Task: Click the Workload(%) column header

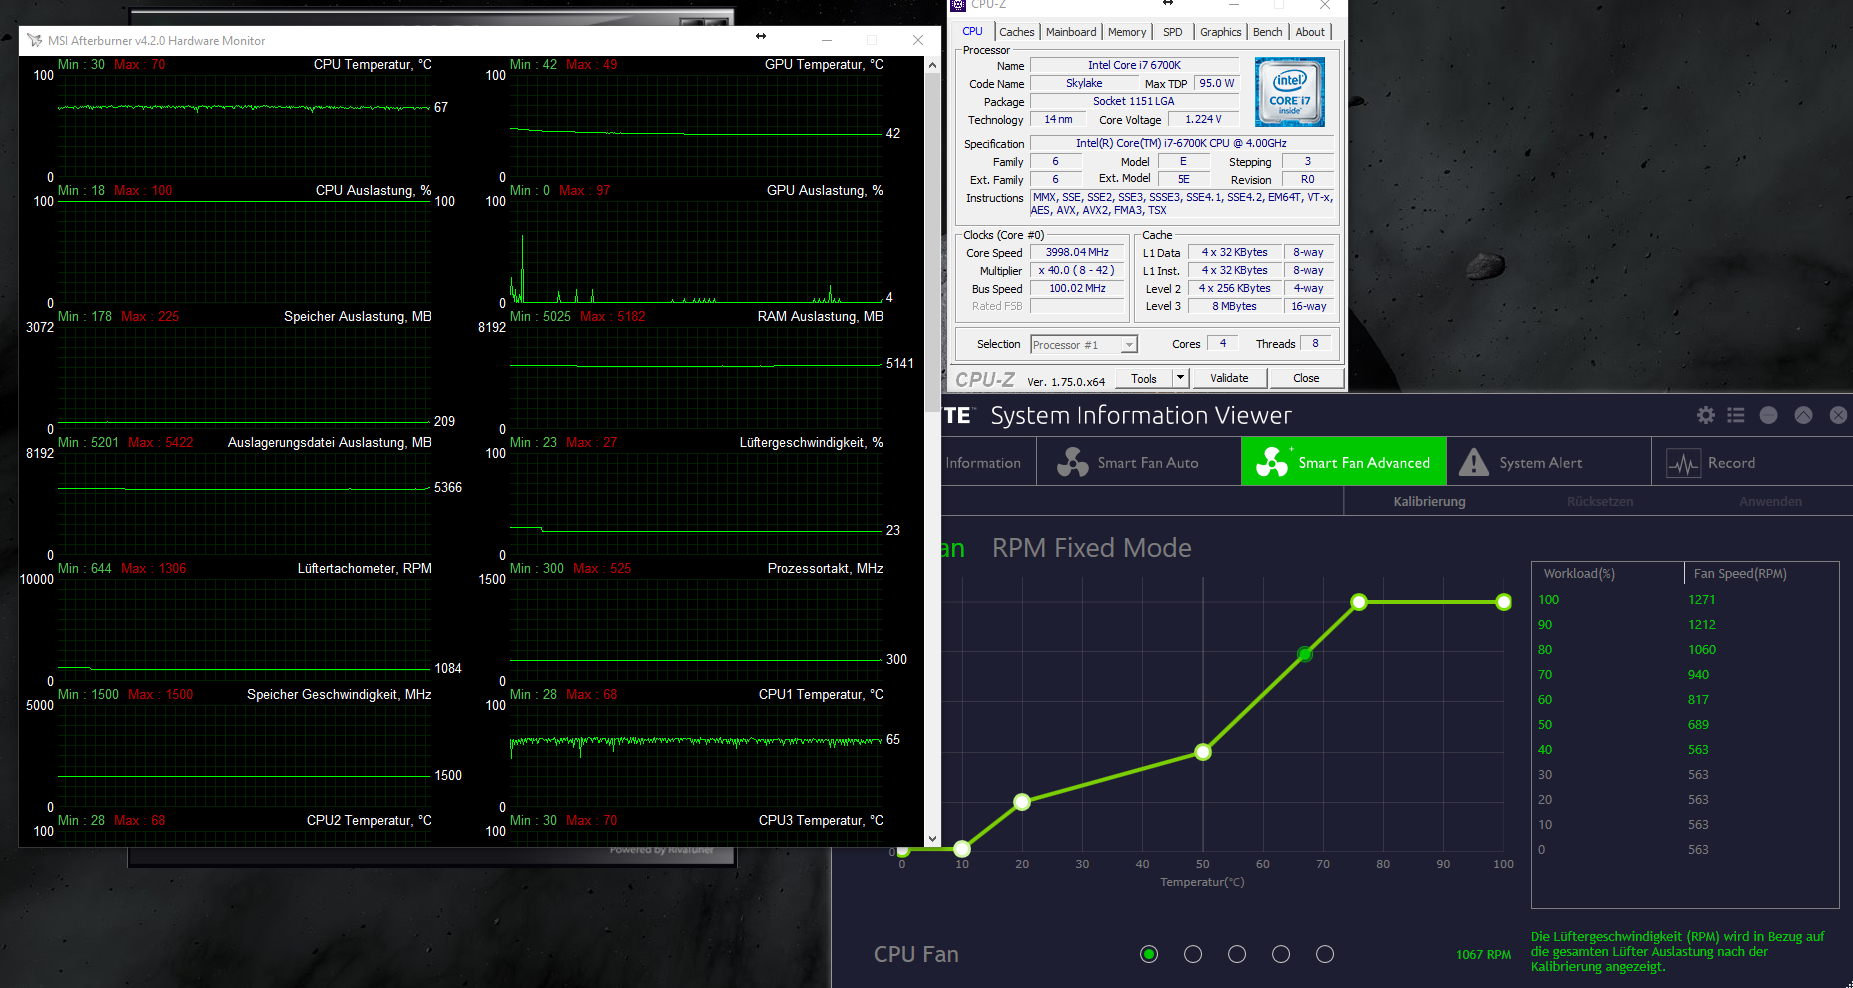Action: (x=1579, y=574)
